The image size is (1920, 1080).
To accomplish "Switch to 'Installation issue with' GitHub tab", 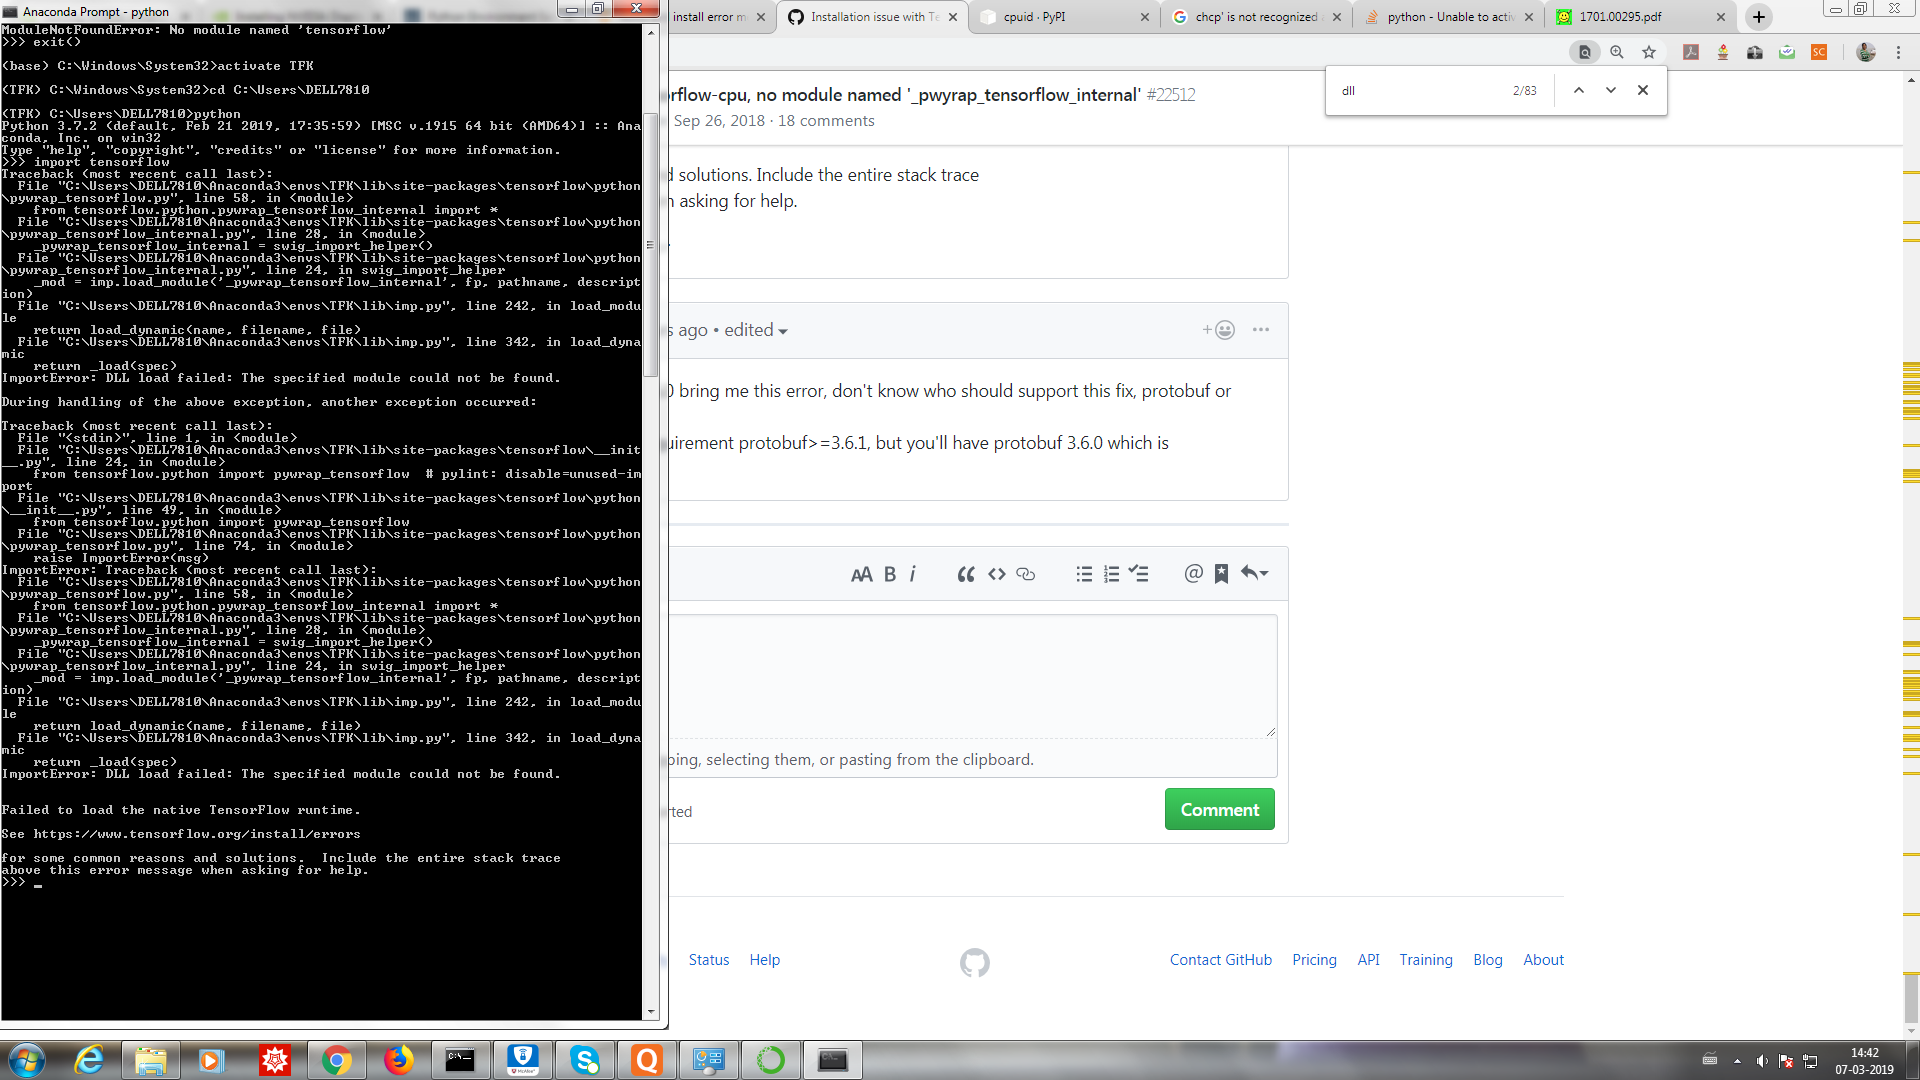I will [x=870, y=17].
